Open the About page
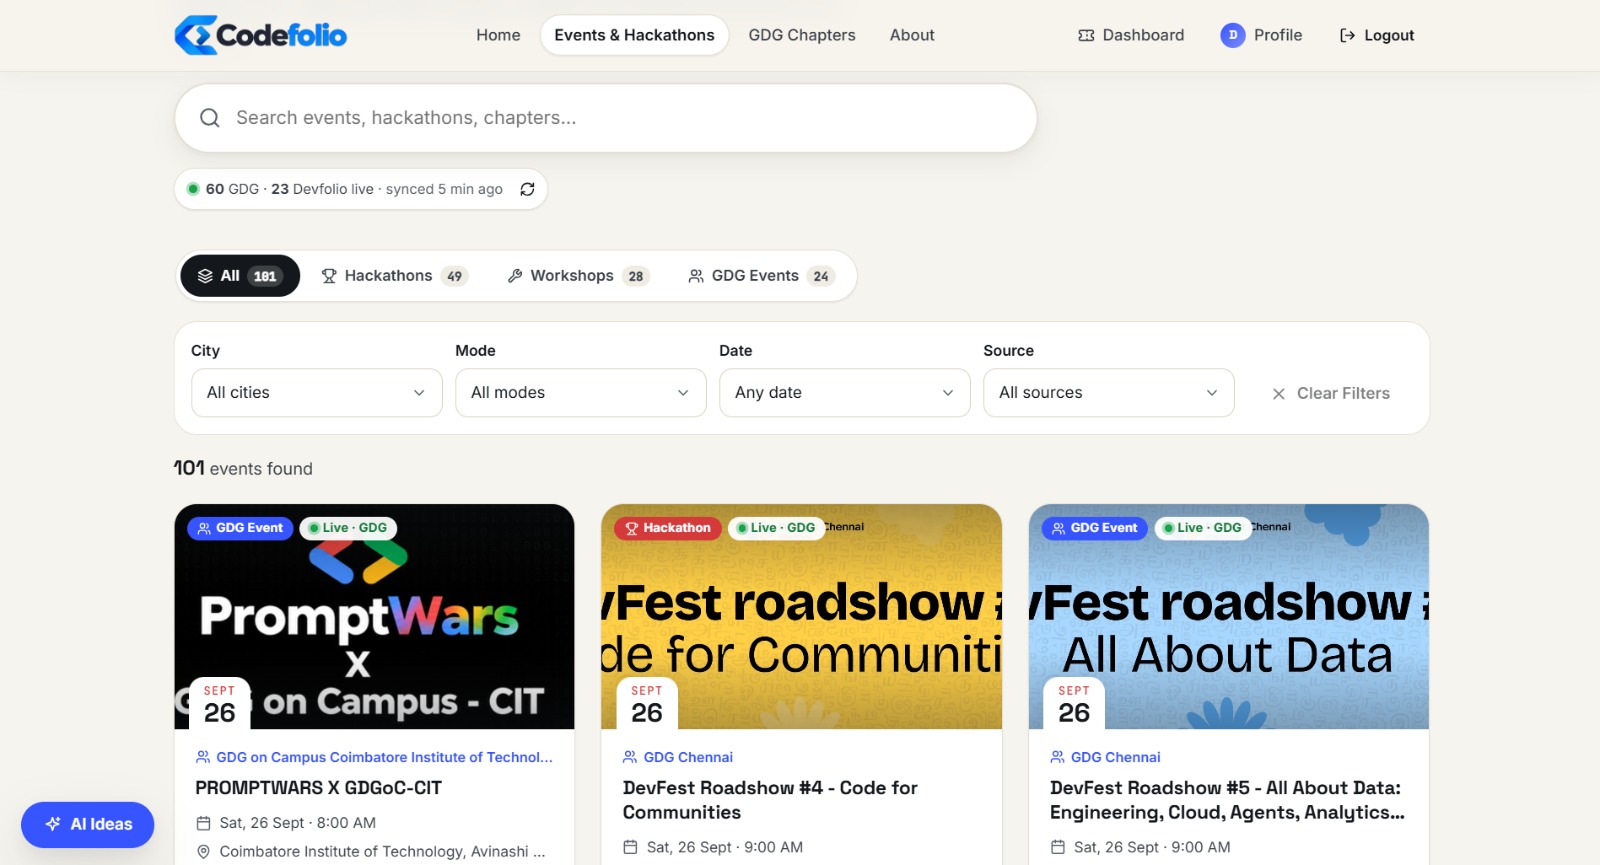1600x865 pixels. [x=912, y=35]
